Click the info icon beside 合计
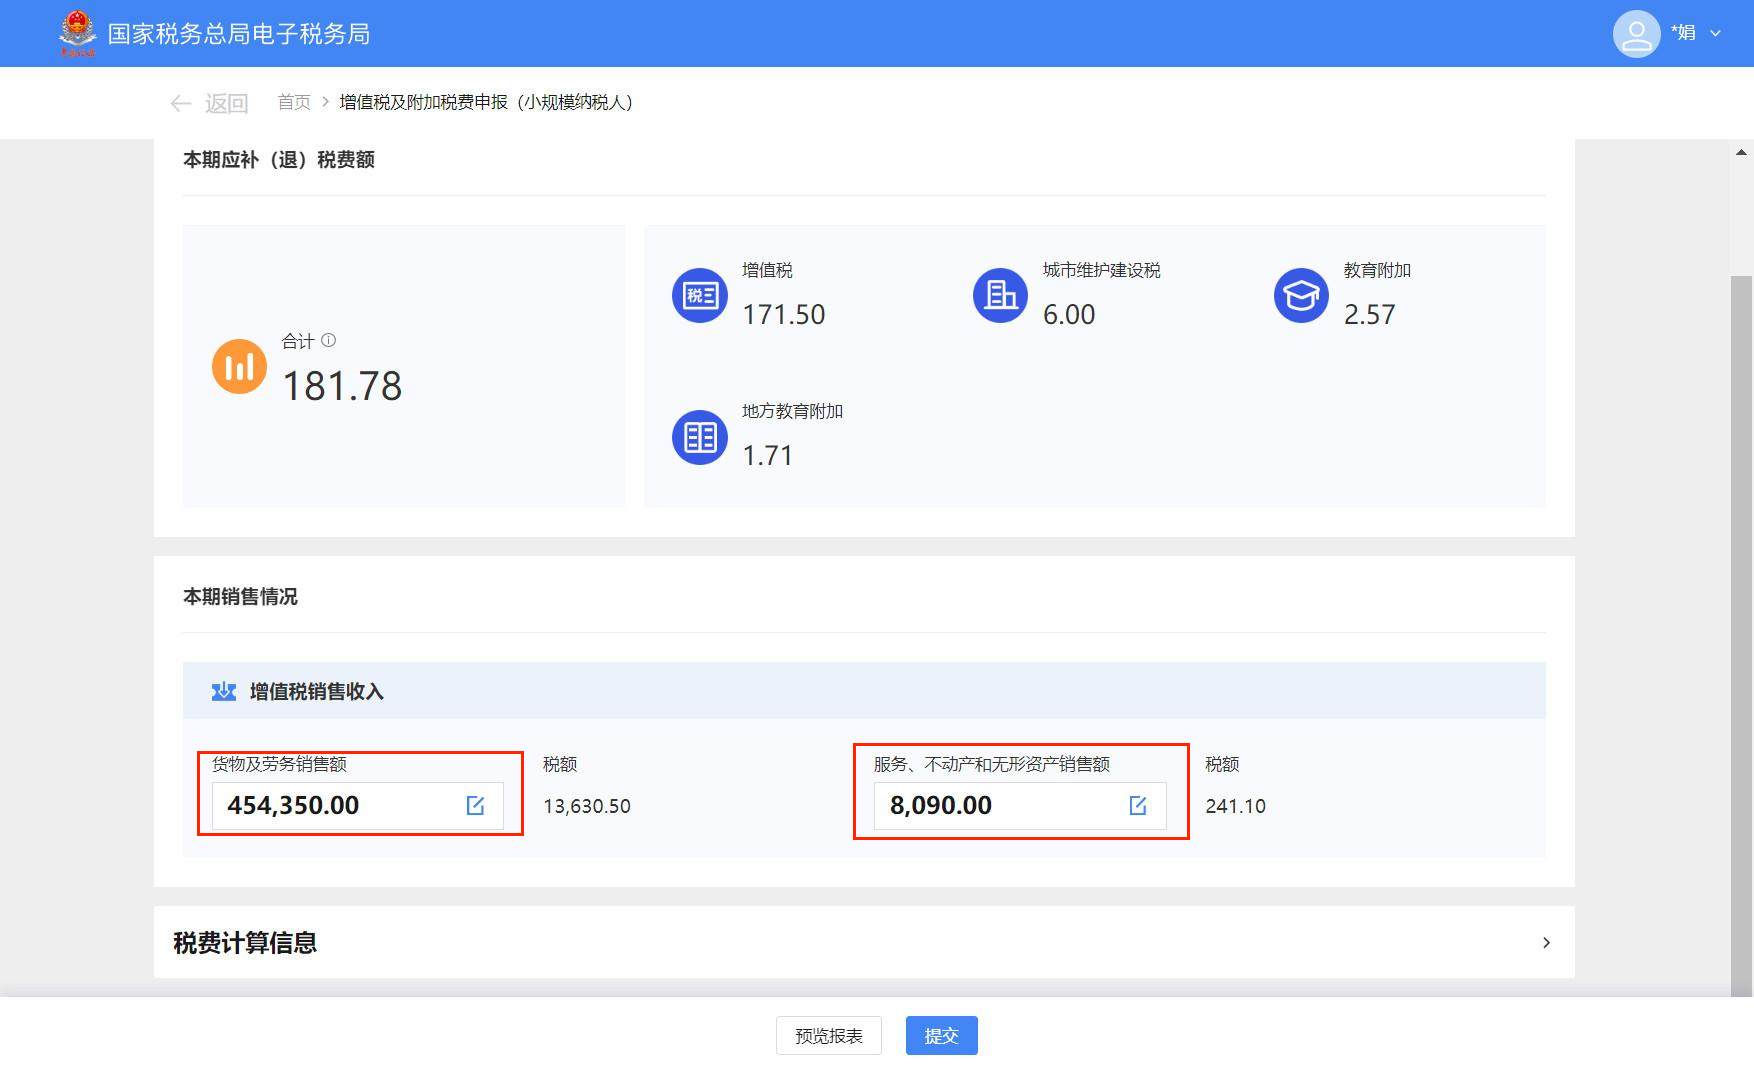This screenshot has width=1754, height=1074. [x=328, y=340]
